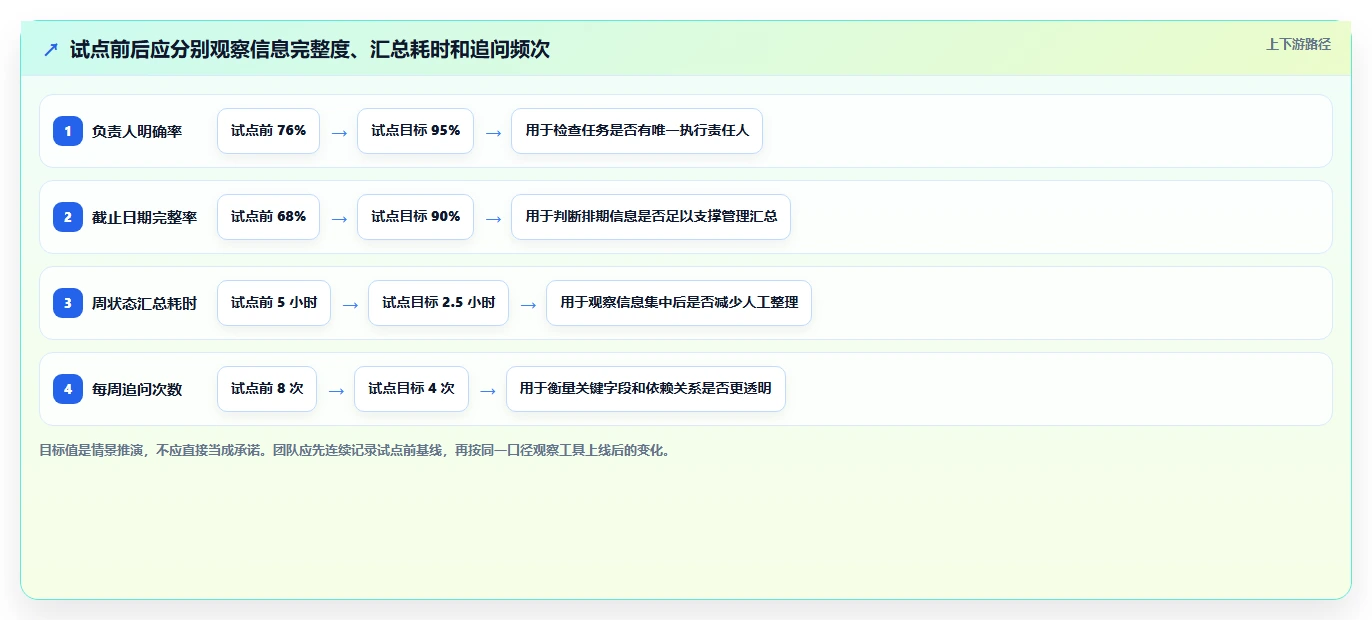Click the 负责人明确率 row label
Viewport: 1372px width, 620px height.
[137, 131]
